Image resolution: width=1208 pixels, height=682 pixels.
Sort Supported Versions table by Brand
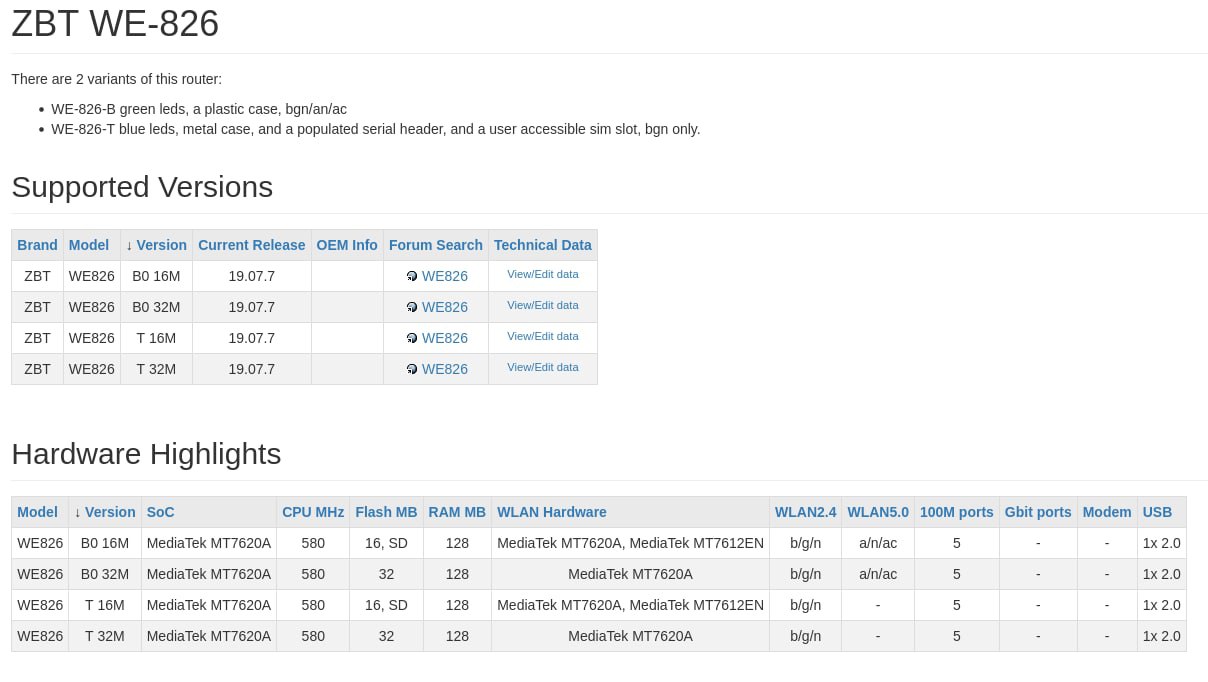37,245
